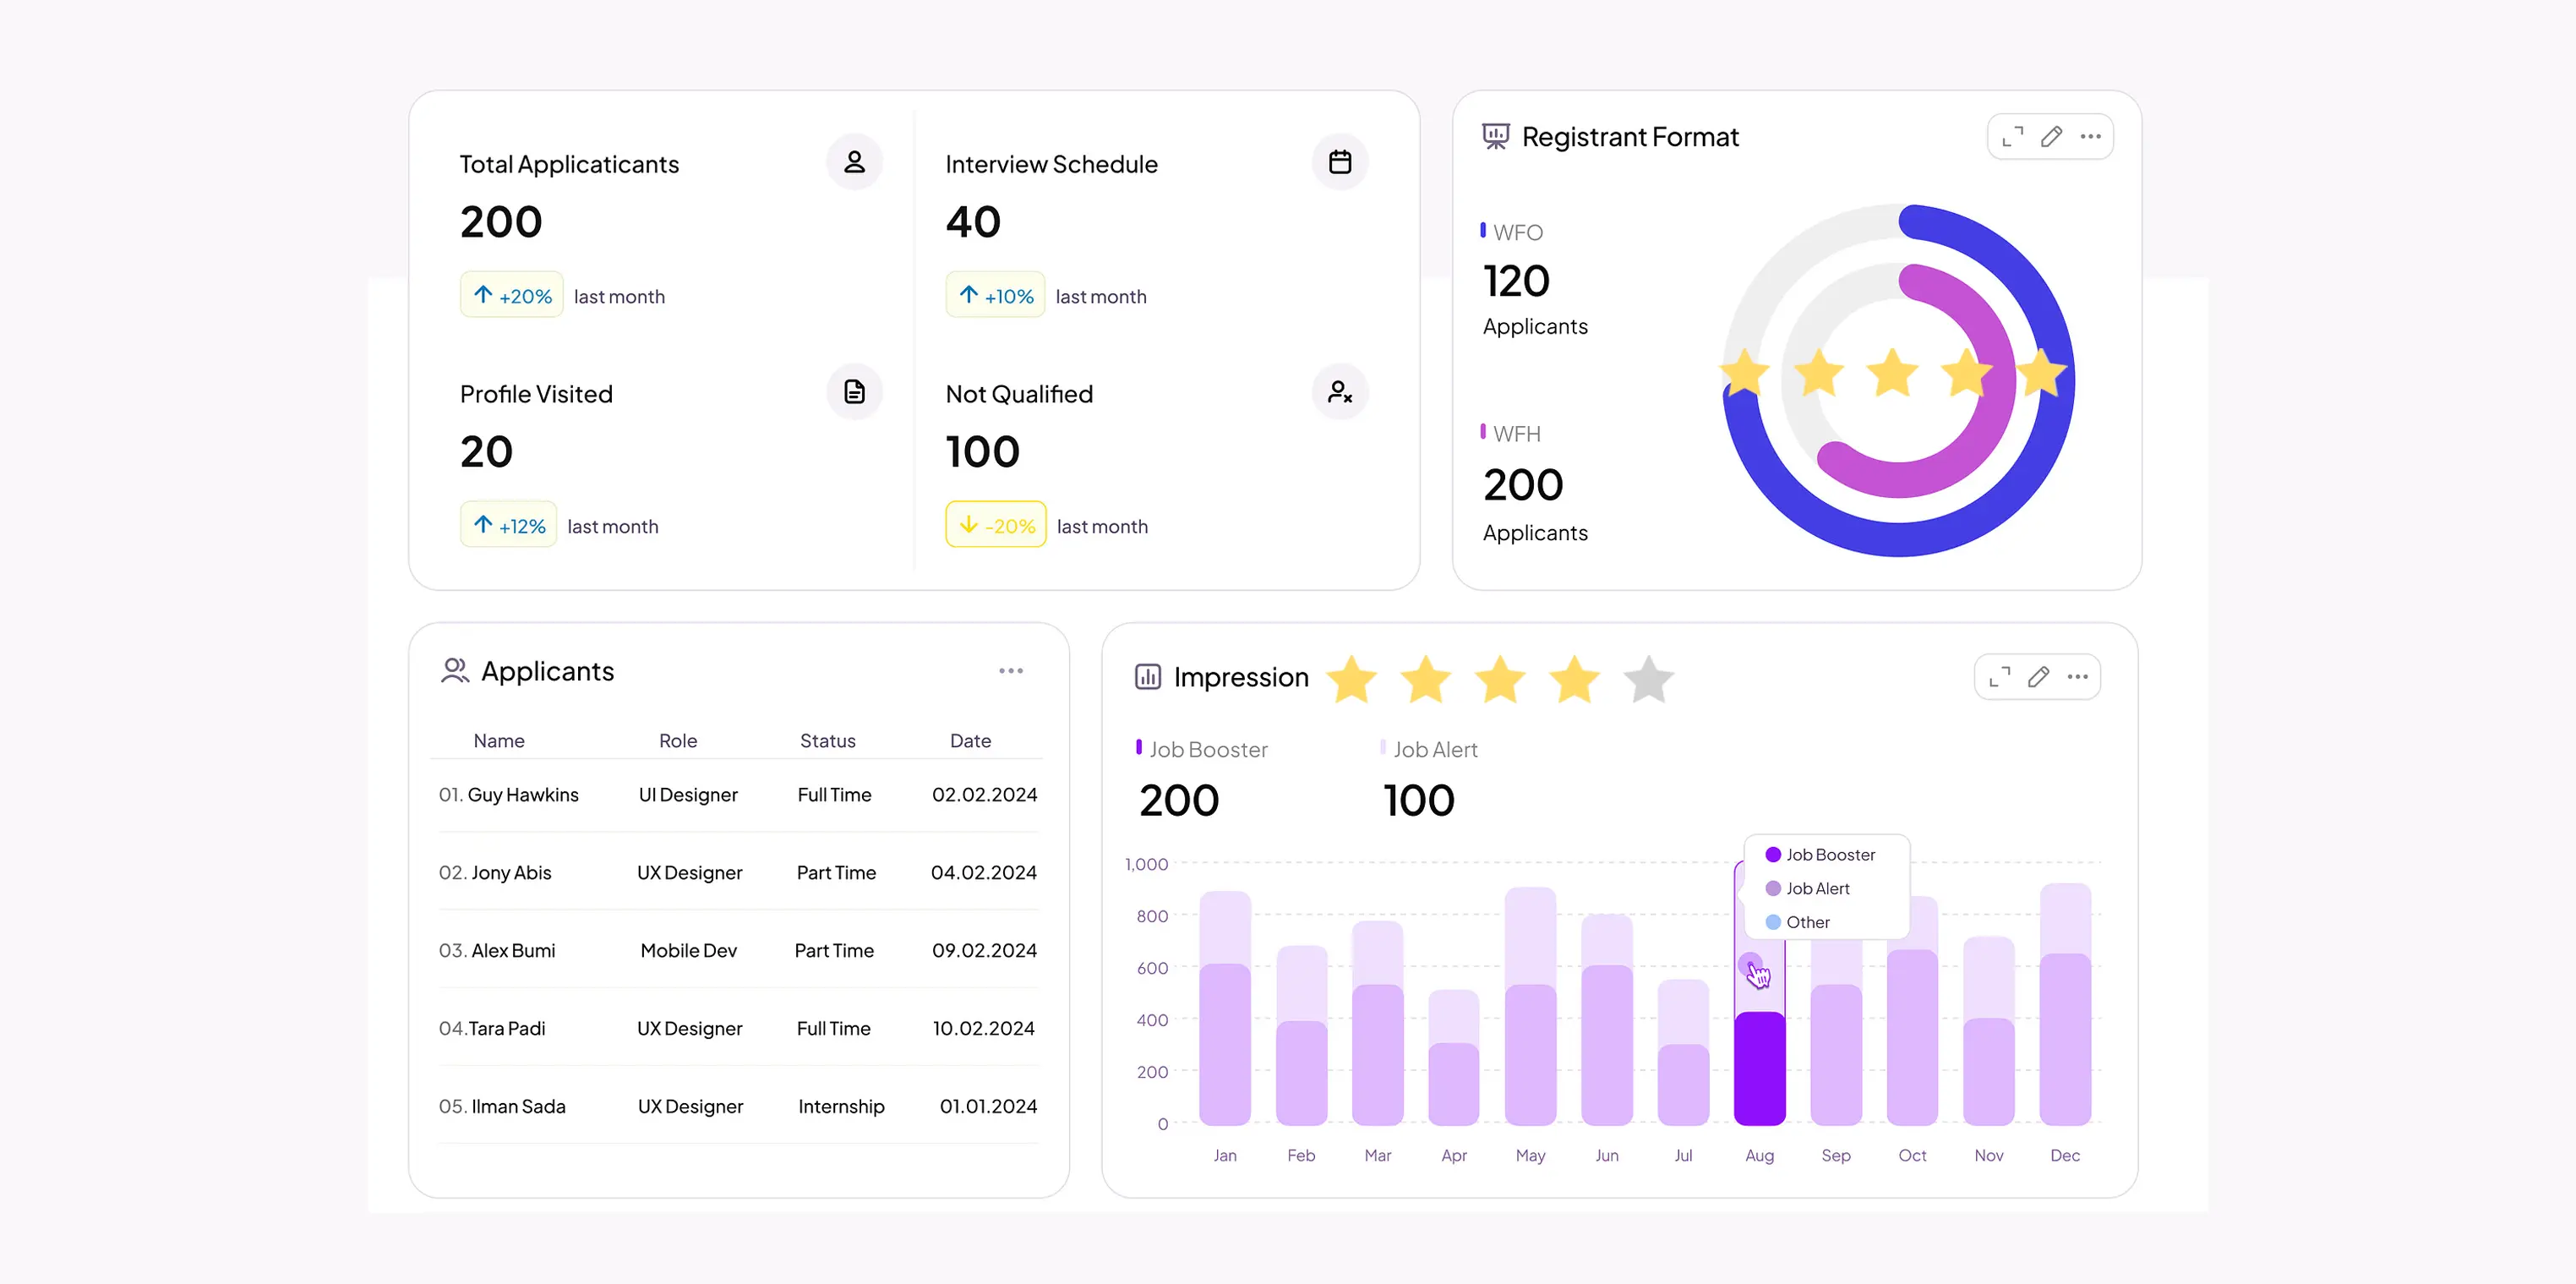Screen dimensions: 2576x1284
Task: Open the Applicants panel three-dot menu
Action: 1010,671
